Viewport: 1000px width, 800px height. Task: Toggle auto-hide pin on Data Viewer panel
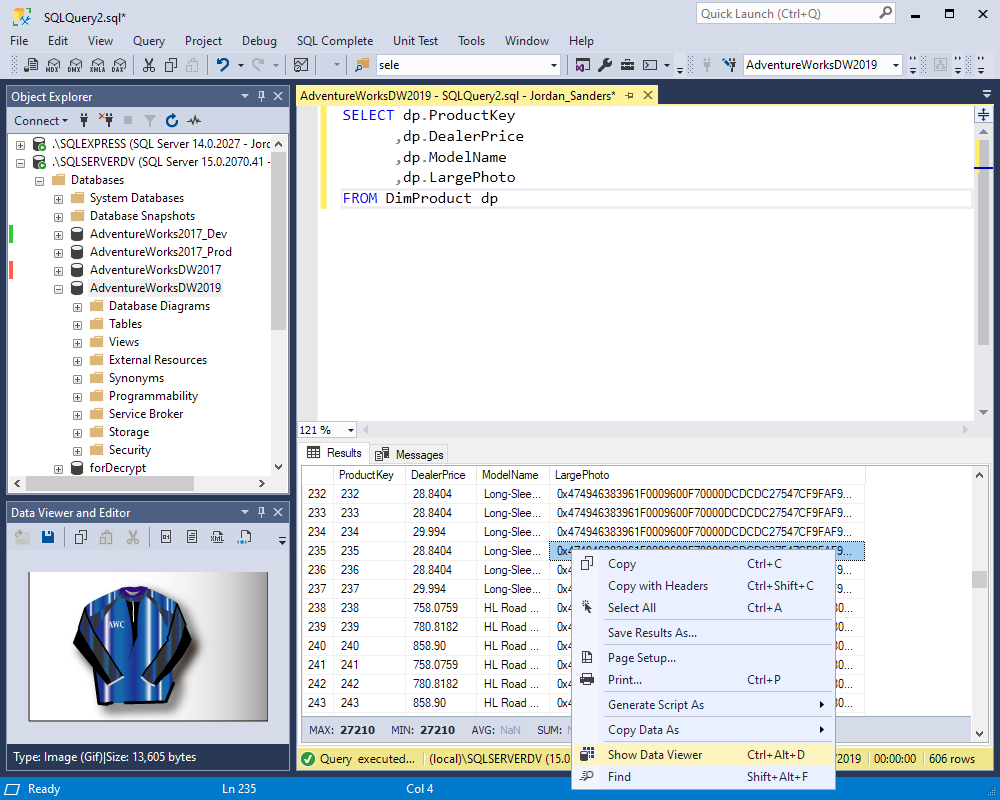(x=262, y=513)
